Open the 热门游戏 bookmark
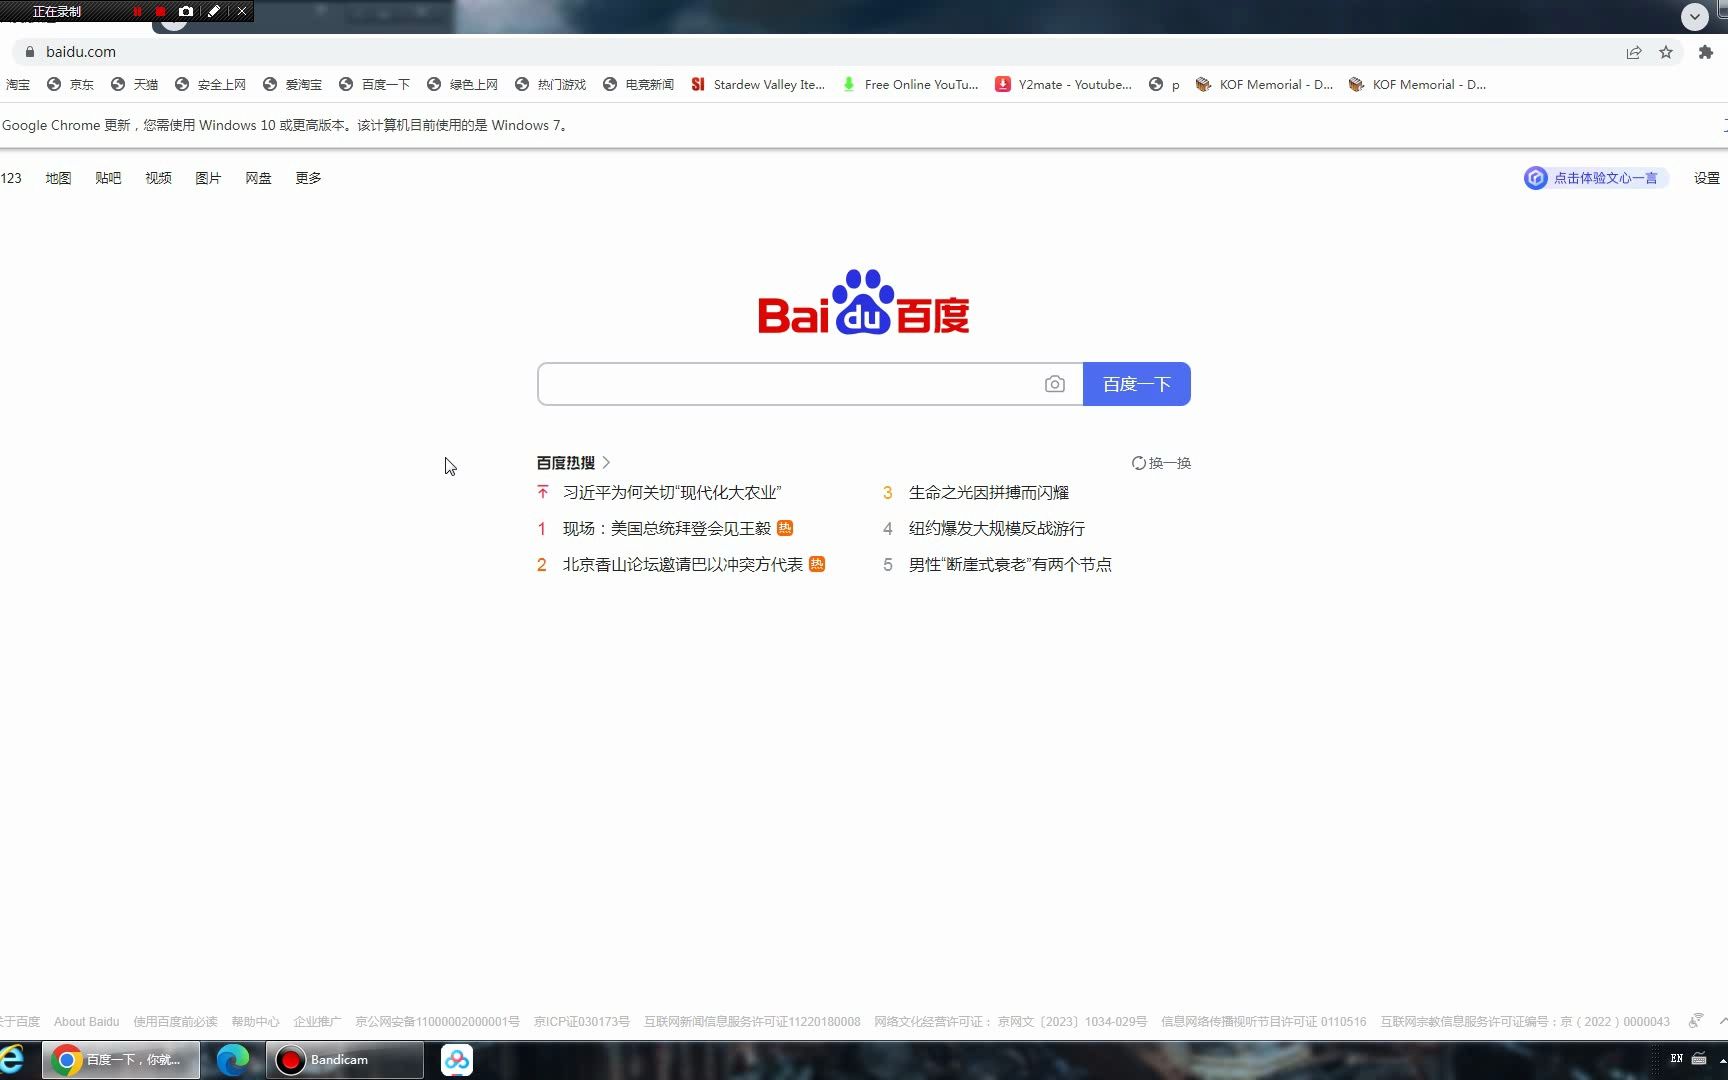Image resolution: width=1728 pixels, height=1080 pixels. [x=550, y=84]
